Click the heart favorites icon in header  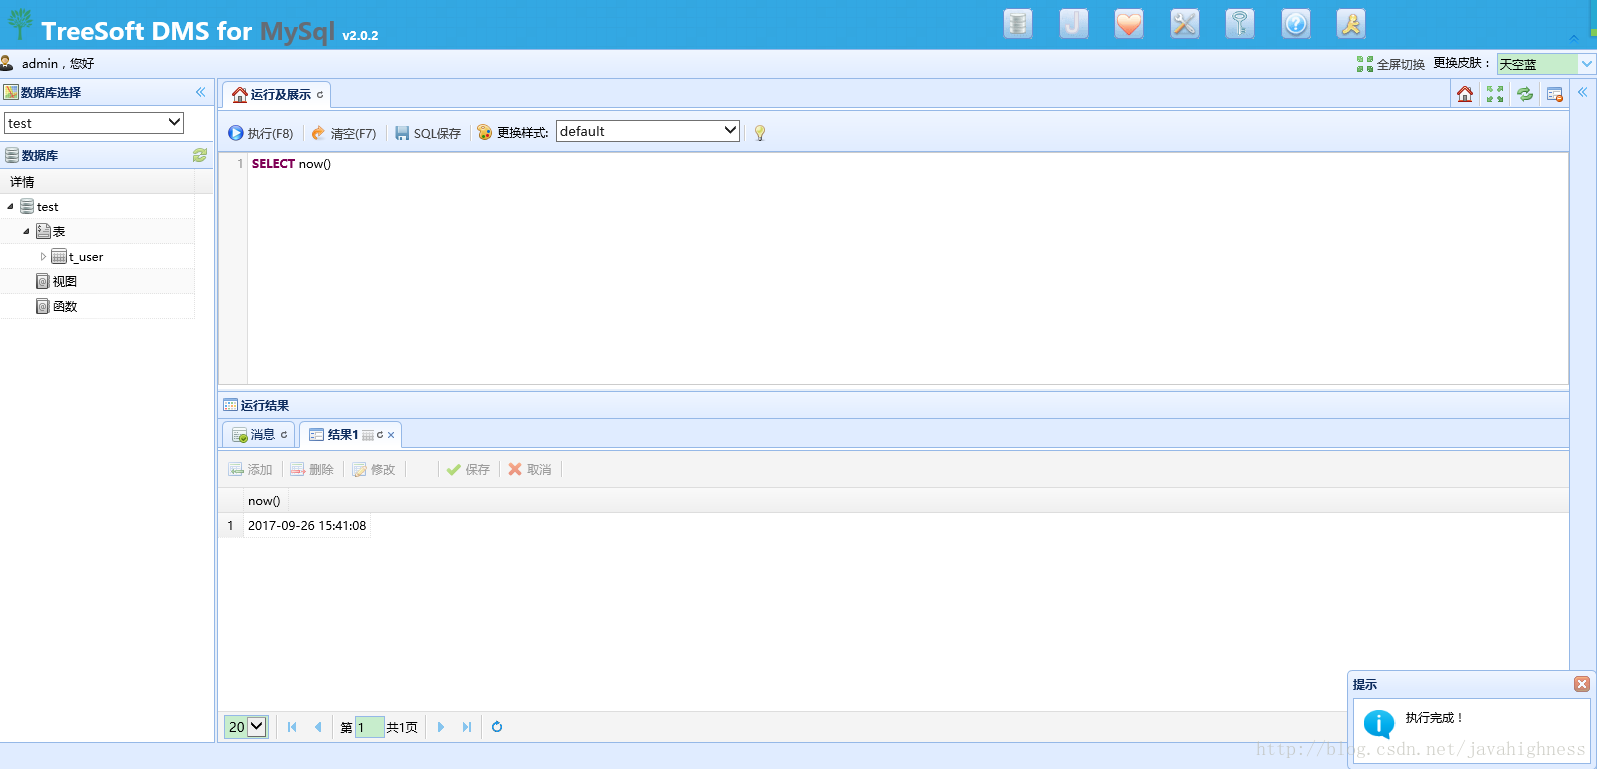(x=1128, y=24)
